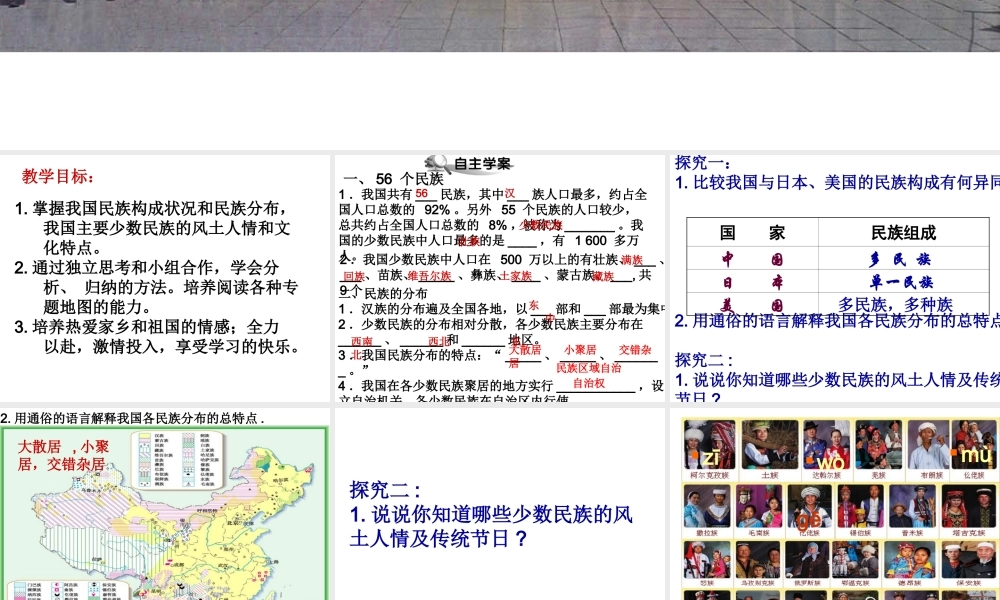The height and width of the screenshot is (600, 1000).
Task: Click objective 3 starting 培养热爱家乡和祖国的情感
Action: (157, 337)
